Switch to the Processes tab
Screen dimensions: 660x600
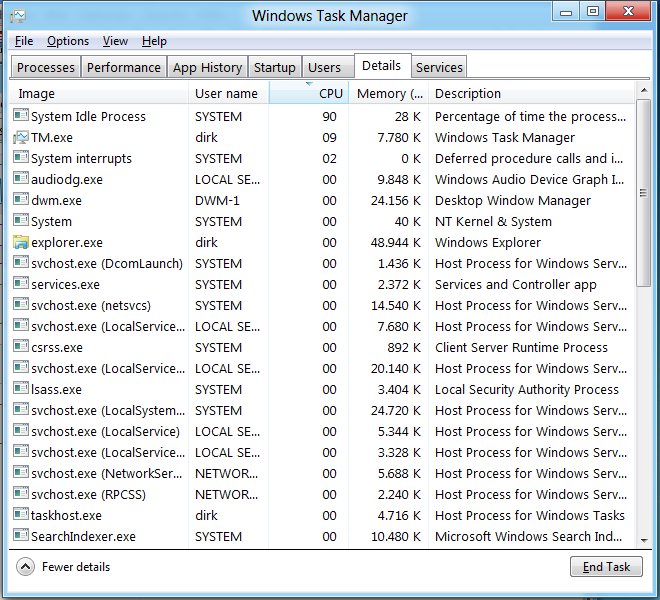[x=45, y=67]
